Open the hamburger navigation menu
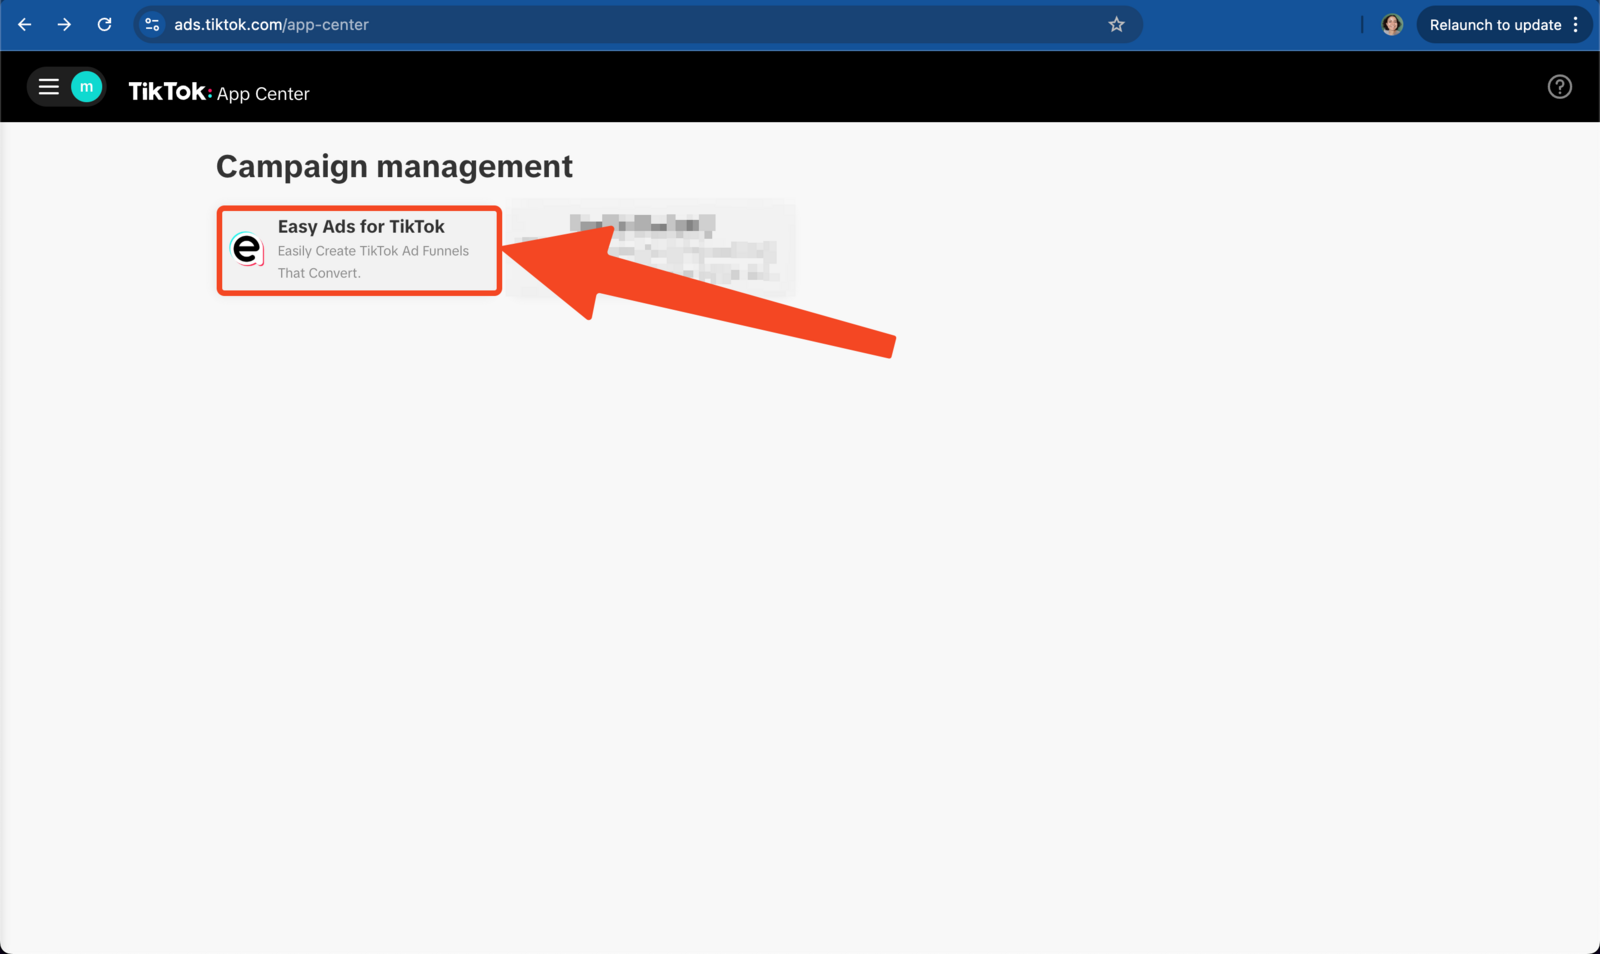This screenshot has height=954, width=1600. 48,87
